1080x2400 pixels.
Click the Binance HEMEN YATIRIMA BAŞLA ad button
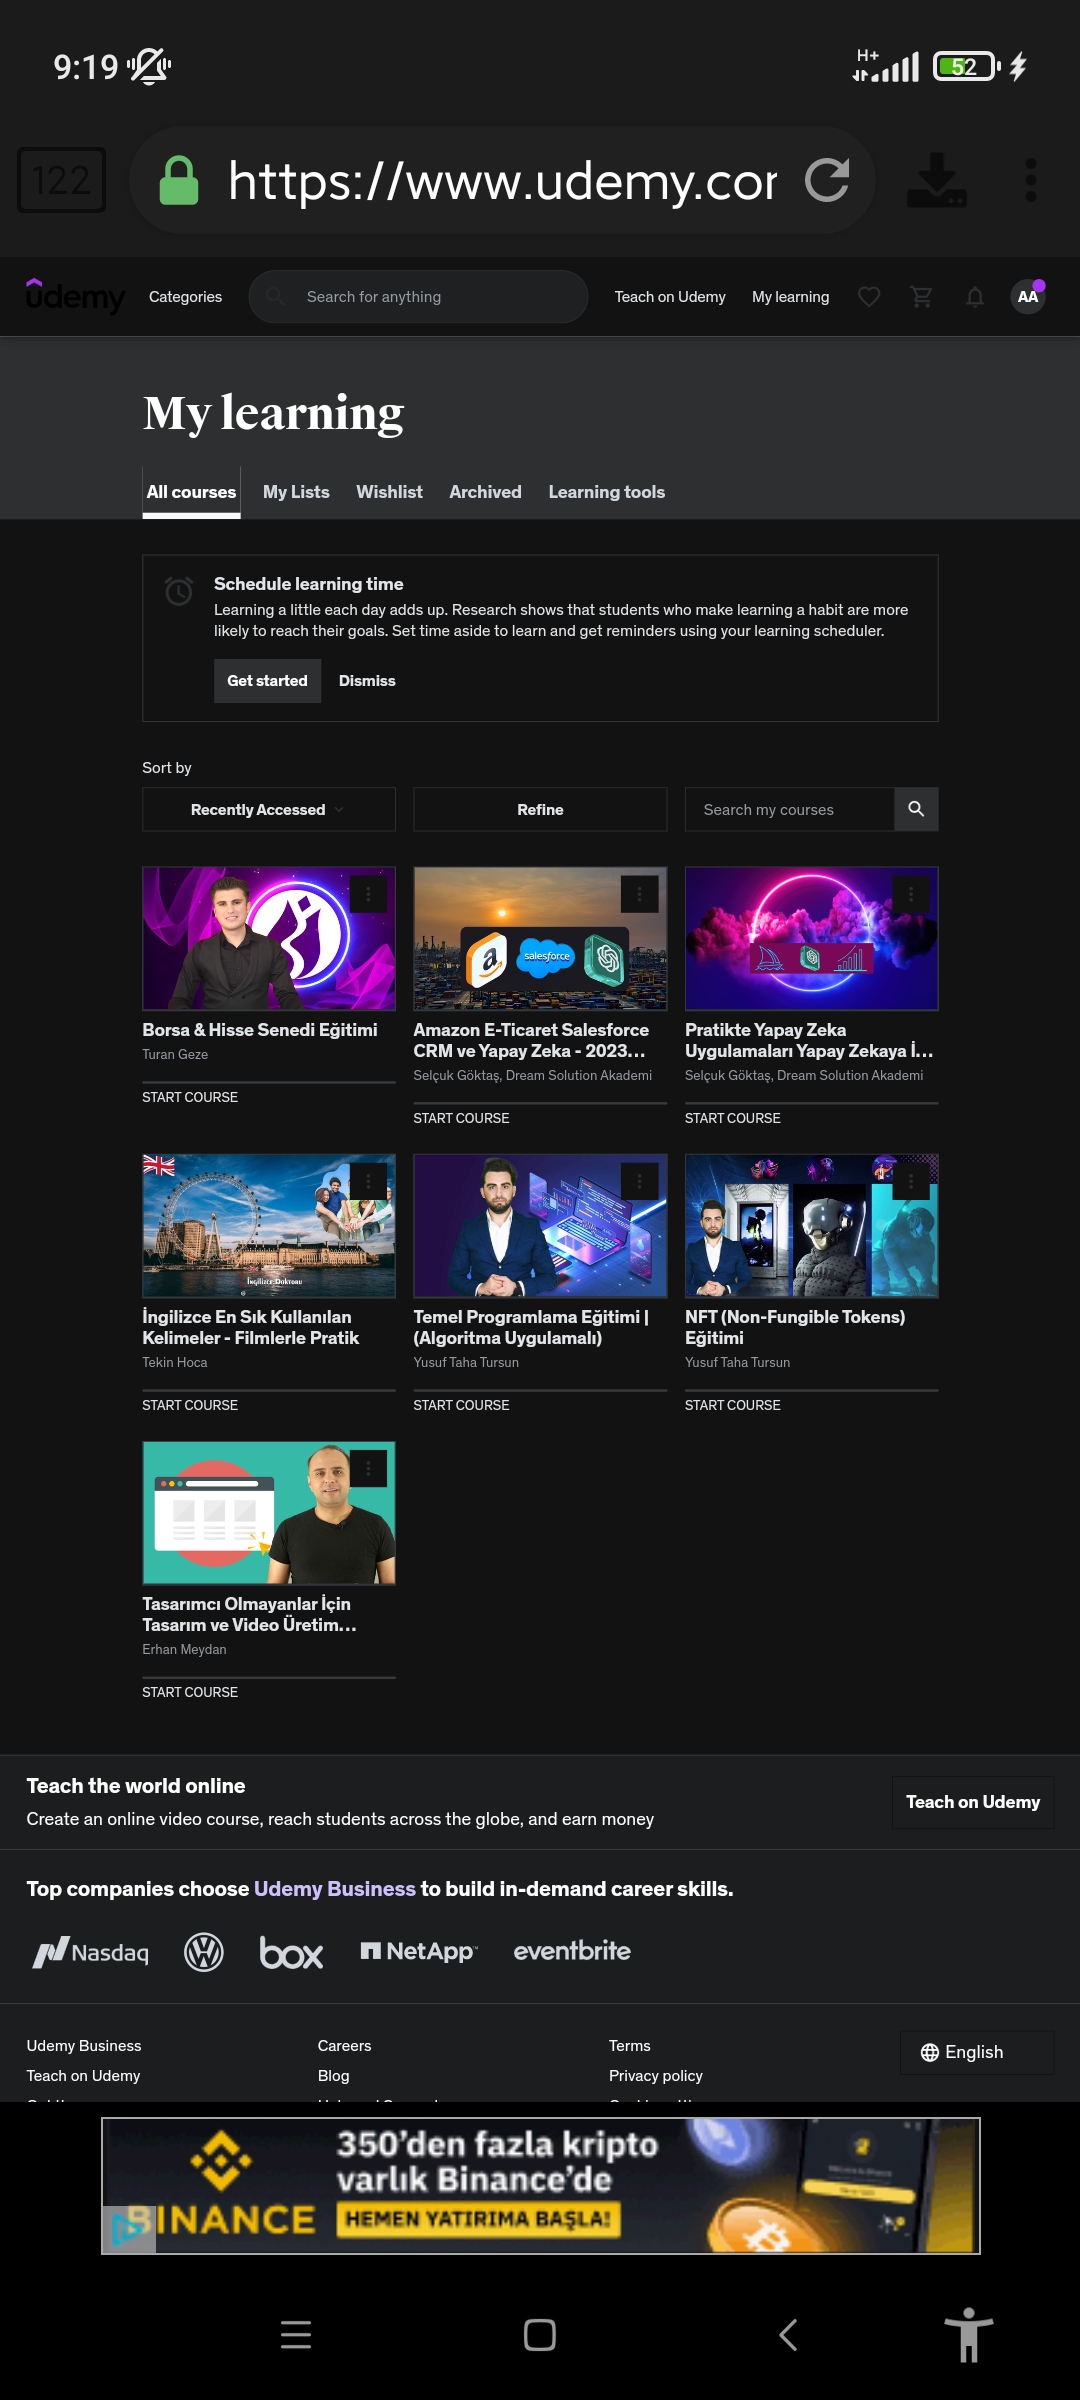[x=478, y=2219]
